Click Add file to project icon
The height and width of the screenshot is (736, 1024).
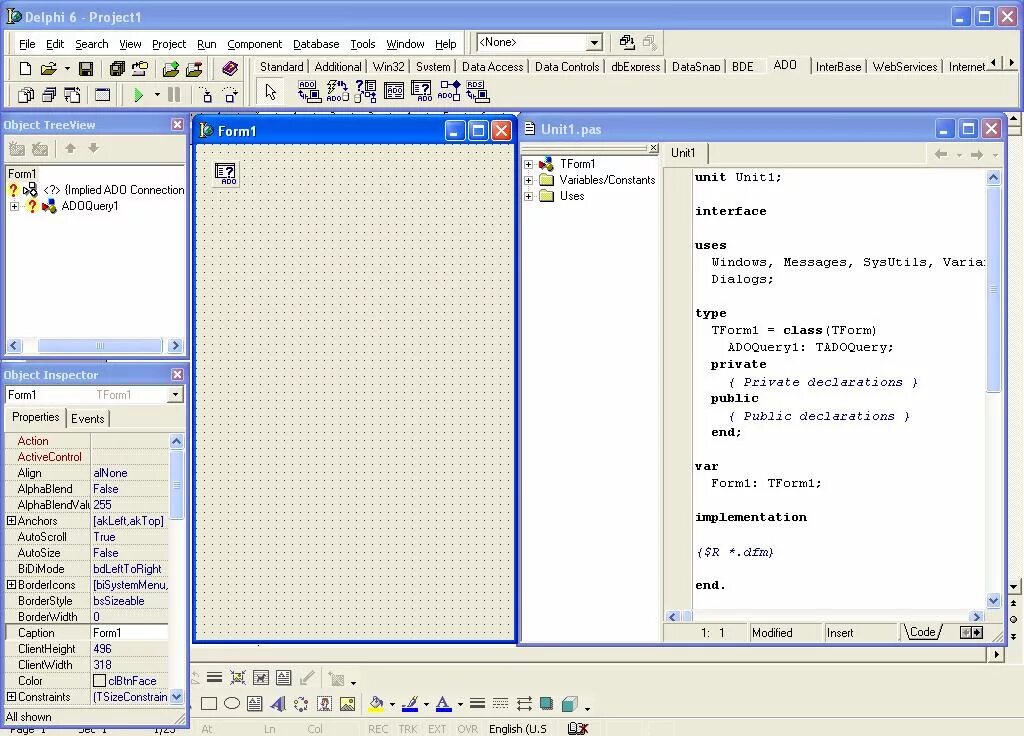[x=170, y=68]
